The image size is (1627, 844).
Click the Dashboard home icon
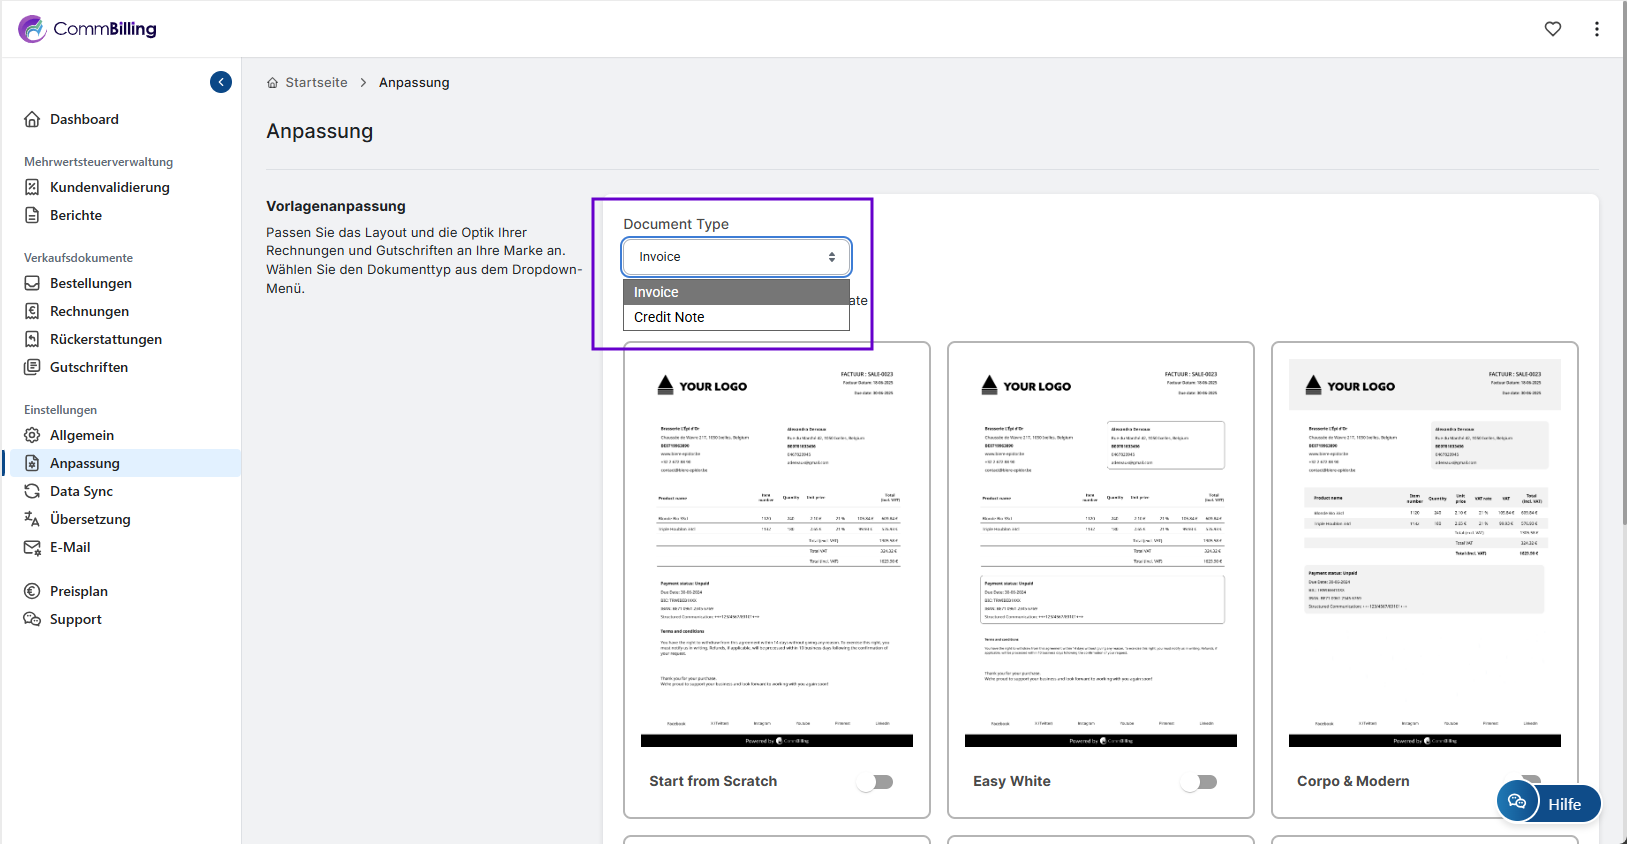[32, 119]
